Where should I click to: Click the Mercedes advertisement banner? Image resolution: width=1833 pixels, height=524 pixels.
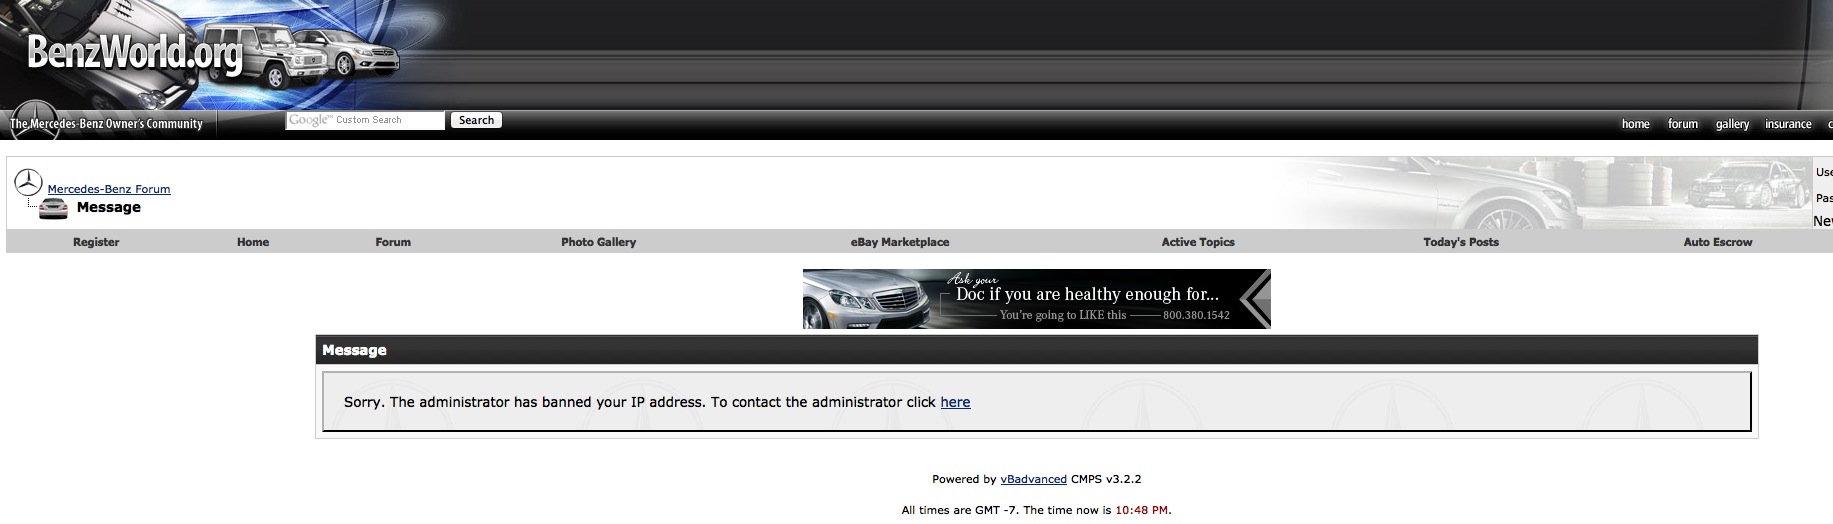[x=1036, y=299]
